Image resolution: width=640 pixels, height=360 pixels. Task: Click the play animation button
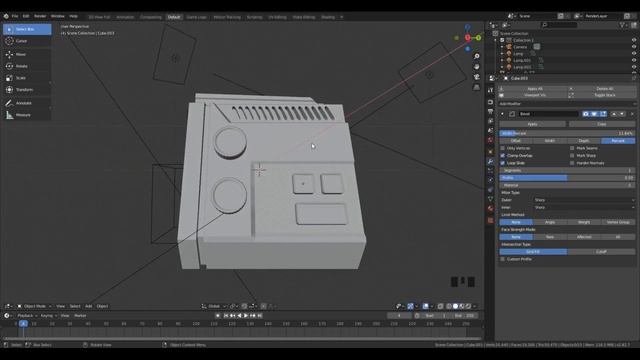click(246, 316)
